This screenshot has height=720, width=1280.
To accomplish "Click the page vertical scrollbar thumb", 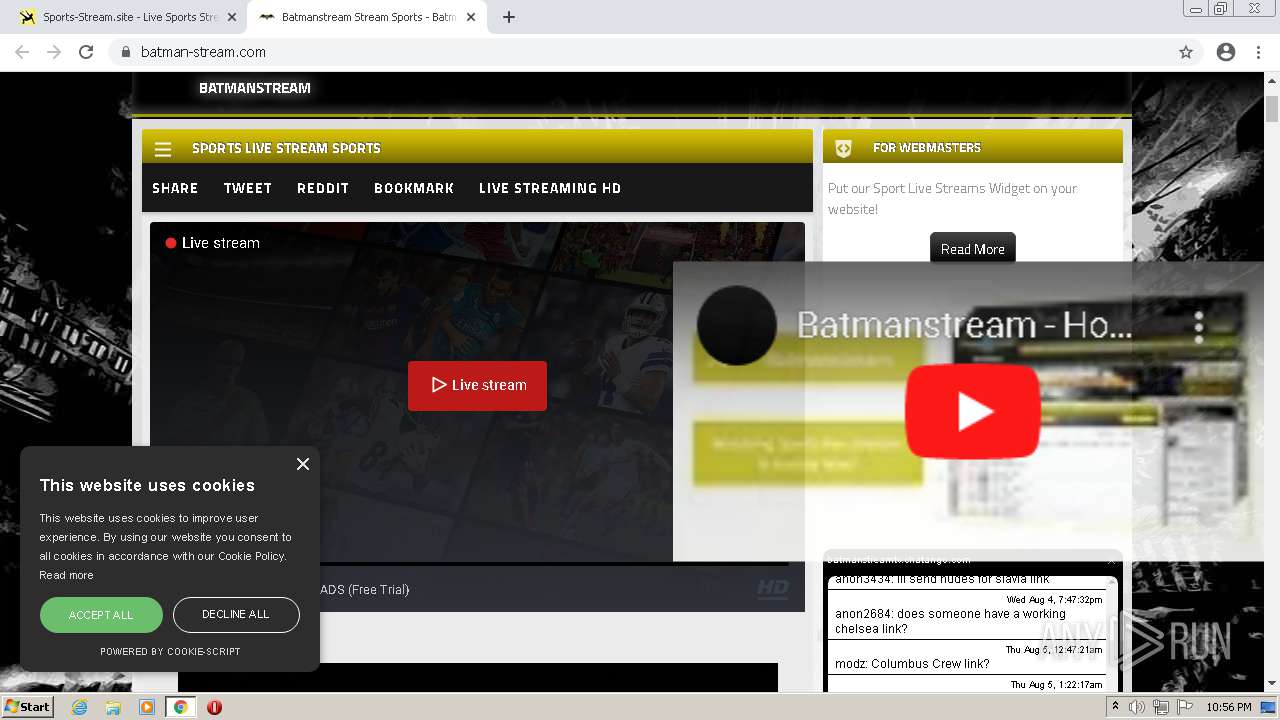I will pyautogui.click(x=1272, y=108).
